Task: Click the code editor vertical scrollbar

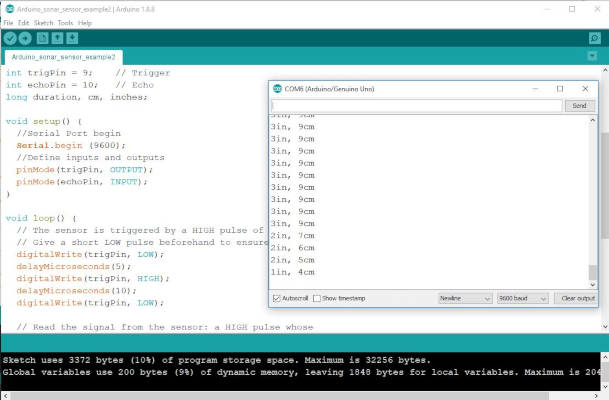Action: [605, 184]
